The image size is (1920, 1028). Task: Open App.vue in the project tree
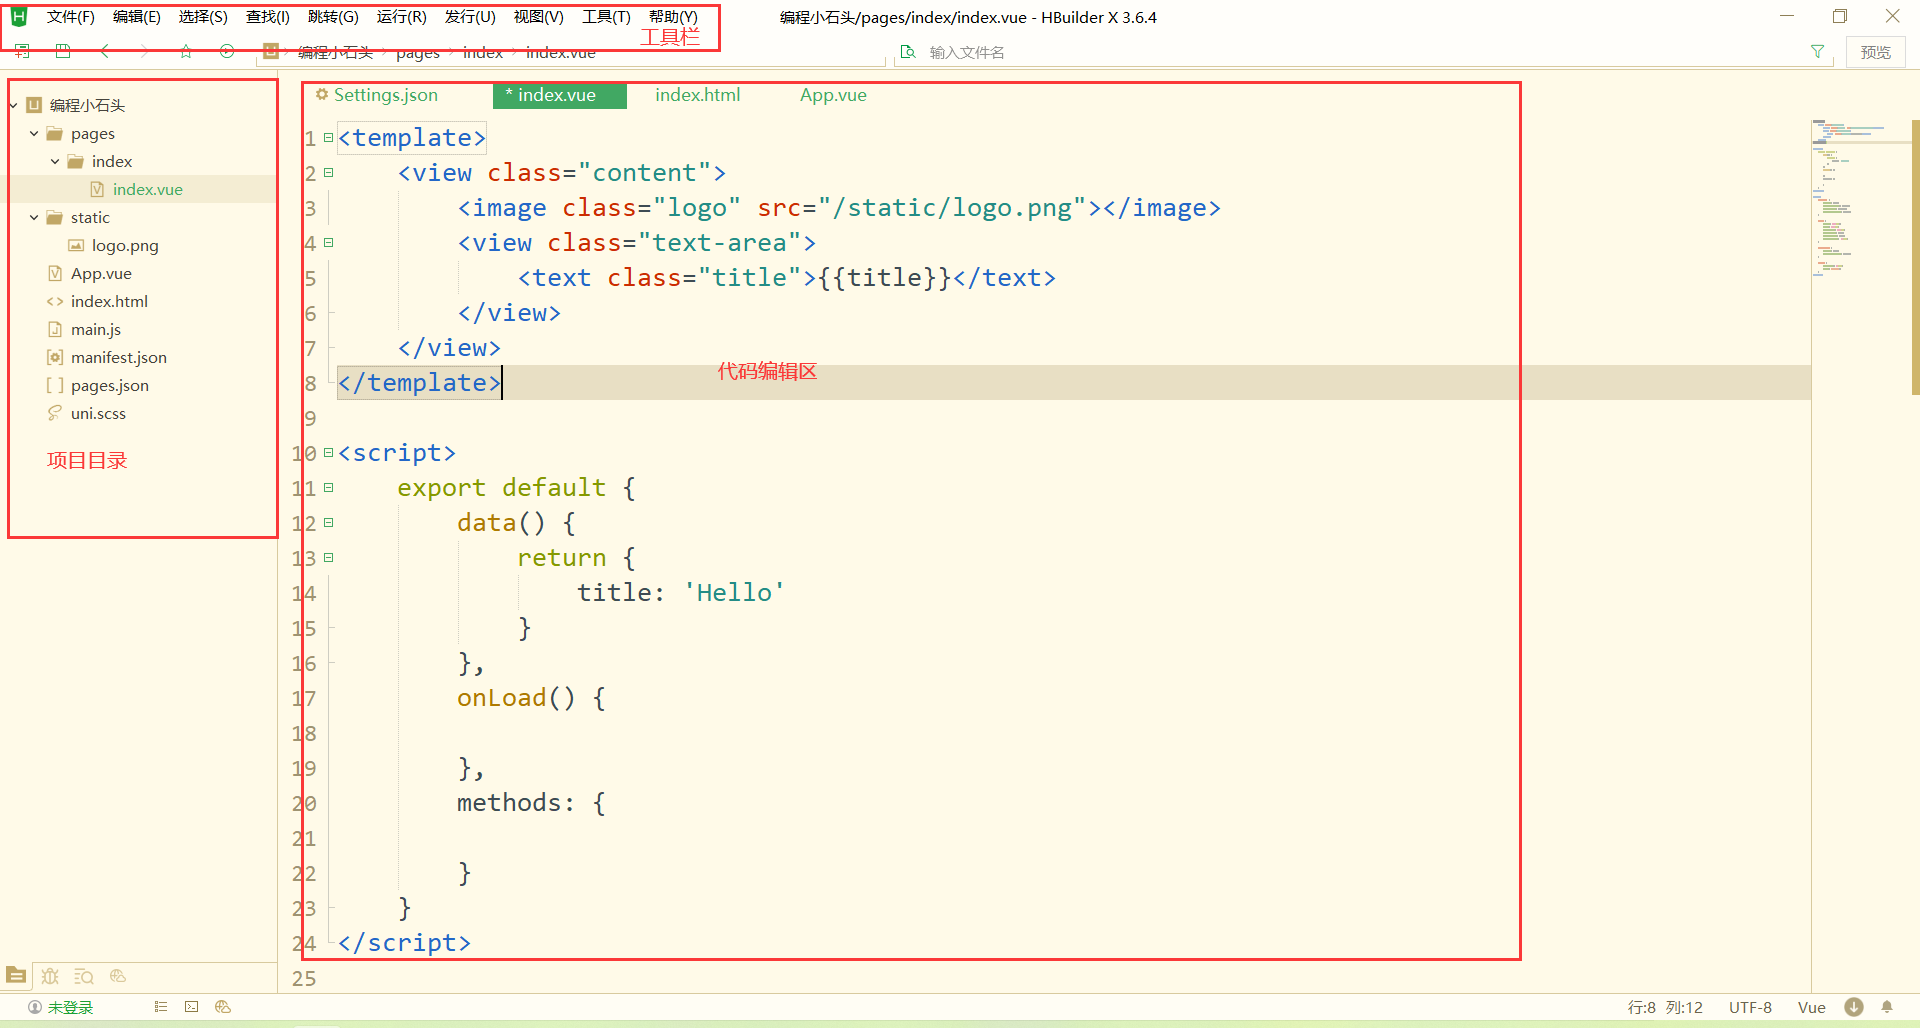101,273
